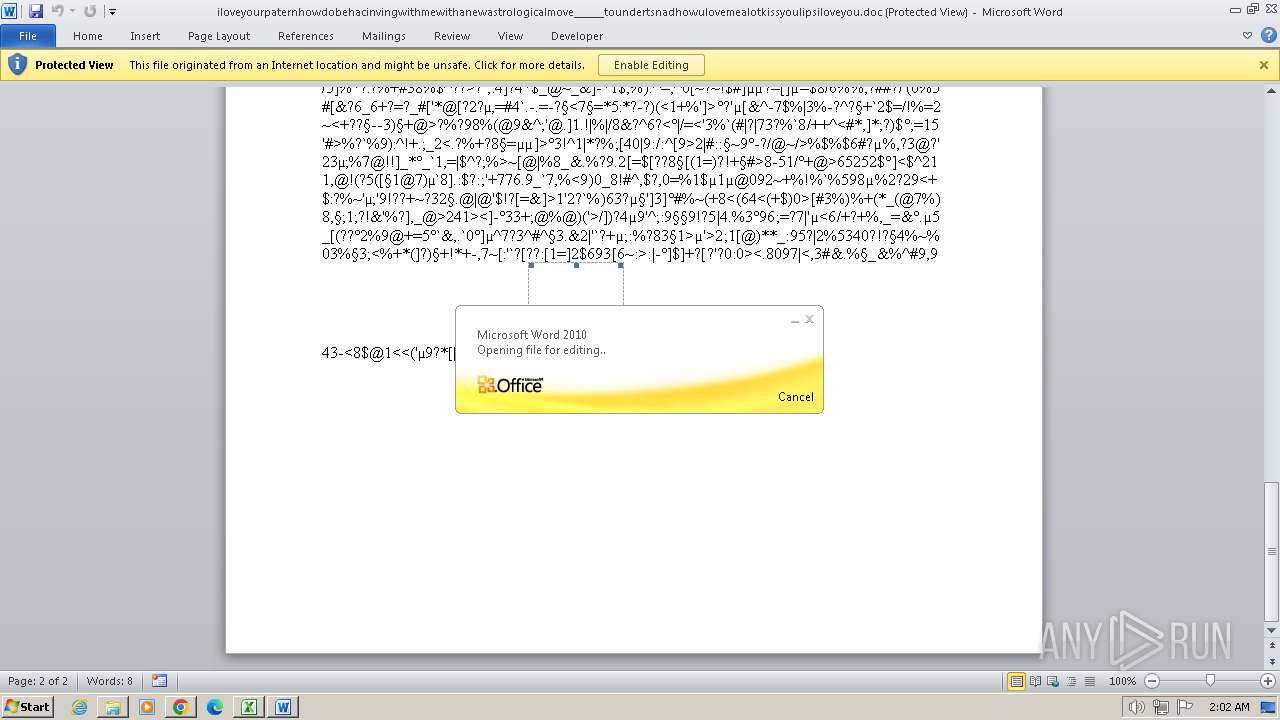Open the View ribbon tab
1280x720 pixels.
click(x=511, y=36)
